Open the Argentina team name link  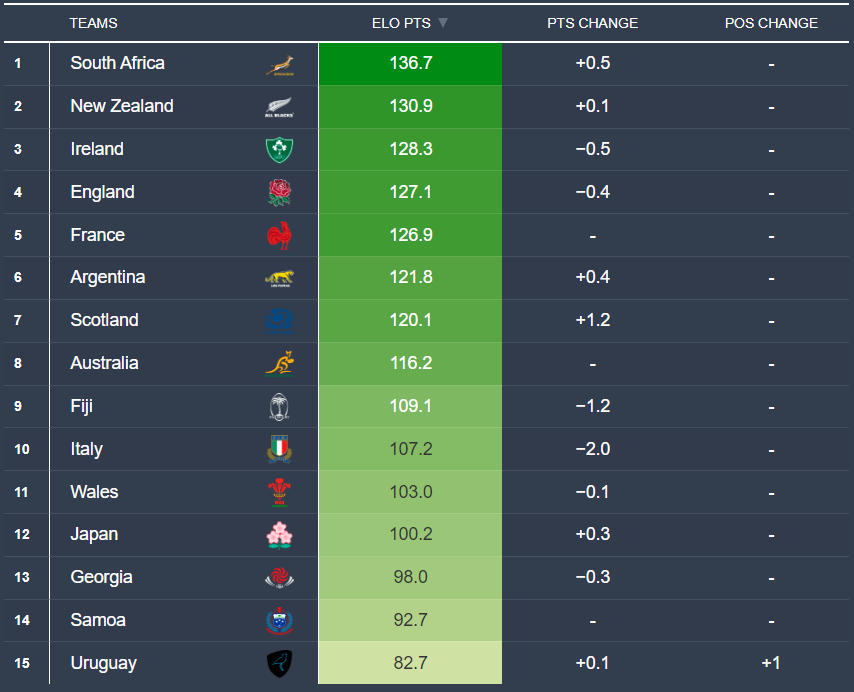pyautogui.click(x=108, y=277)
